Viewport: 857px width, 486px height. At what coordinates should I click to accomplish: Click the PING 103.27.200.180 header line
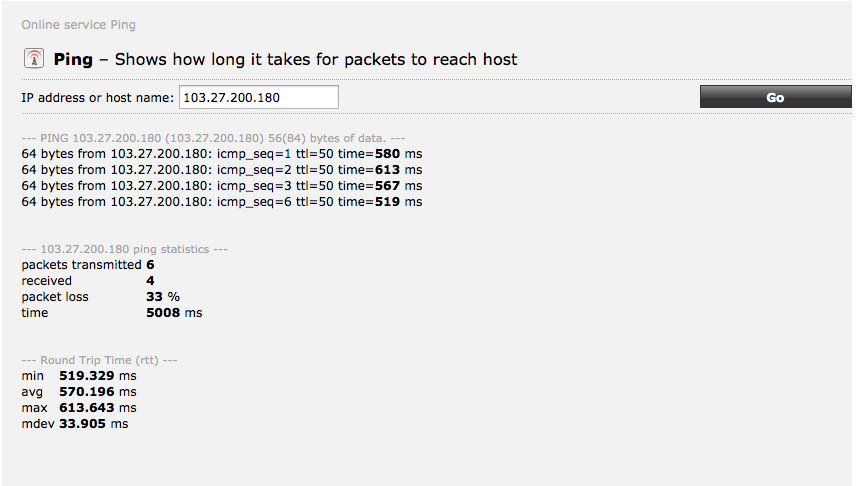(213, 138)
